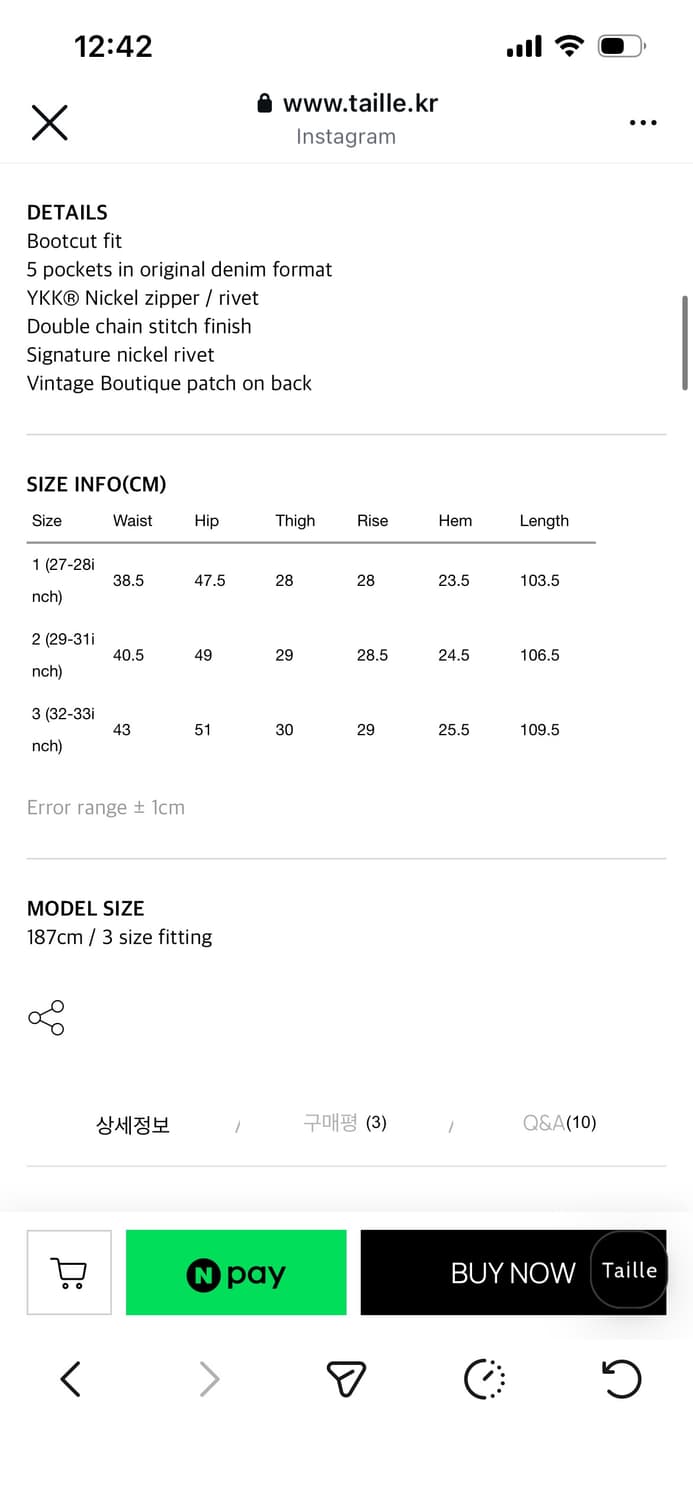Go forward with the right arrow
693x1500 pixels.
pos(209,1380)
